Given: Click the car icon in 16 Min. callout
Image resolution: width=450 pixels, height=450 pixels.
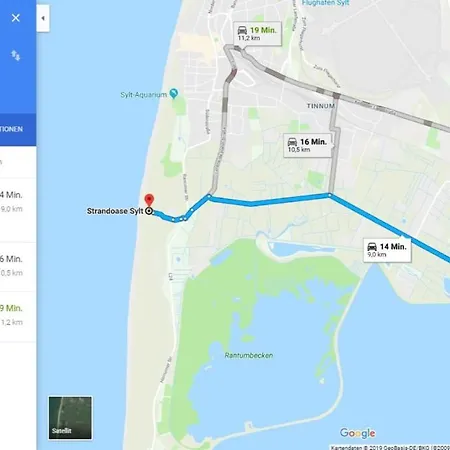Looking at the screenshot, I should point(292,142).
